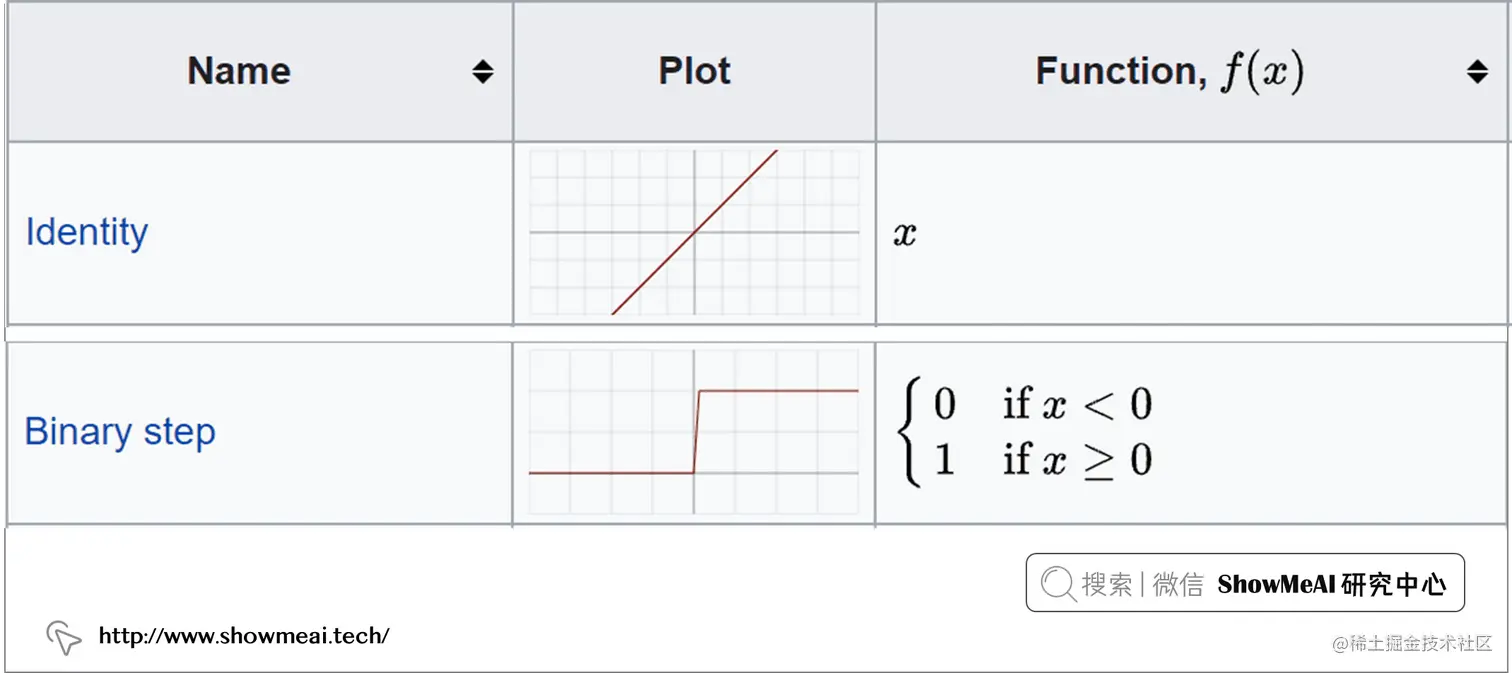Click the '1 if x ≥ 0' case
Image resolution: width=1512 pixels, height=673 pixels.
click(1043, 460)
